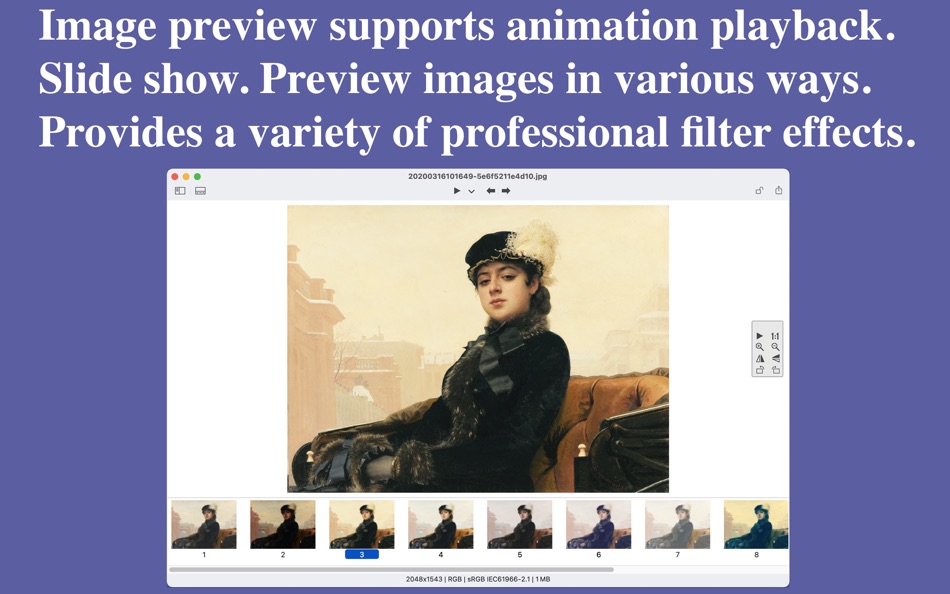Toggle the bottom thumbnail strip icon
The width and height of the screenshot is (950, 594).
point(201,191)
